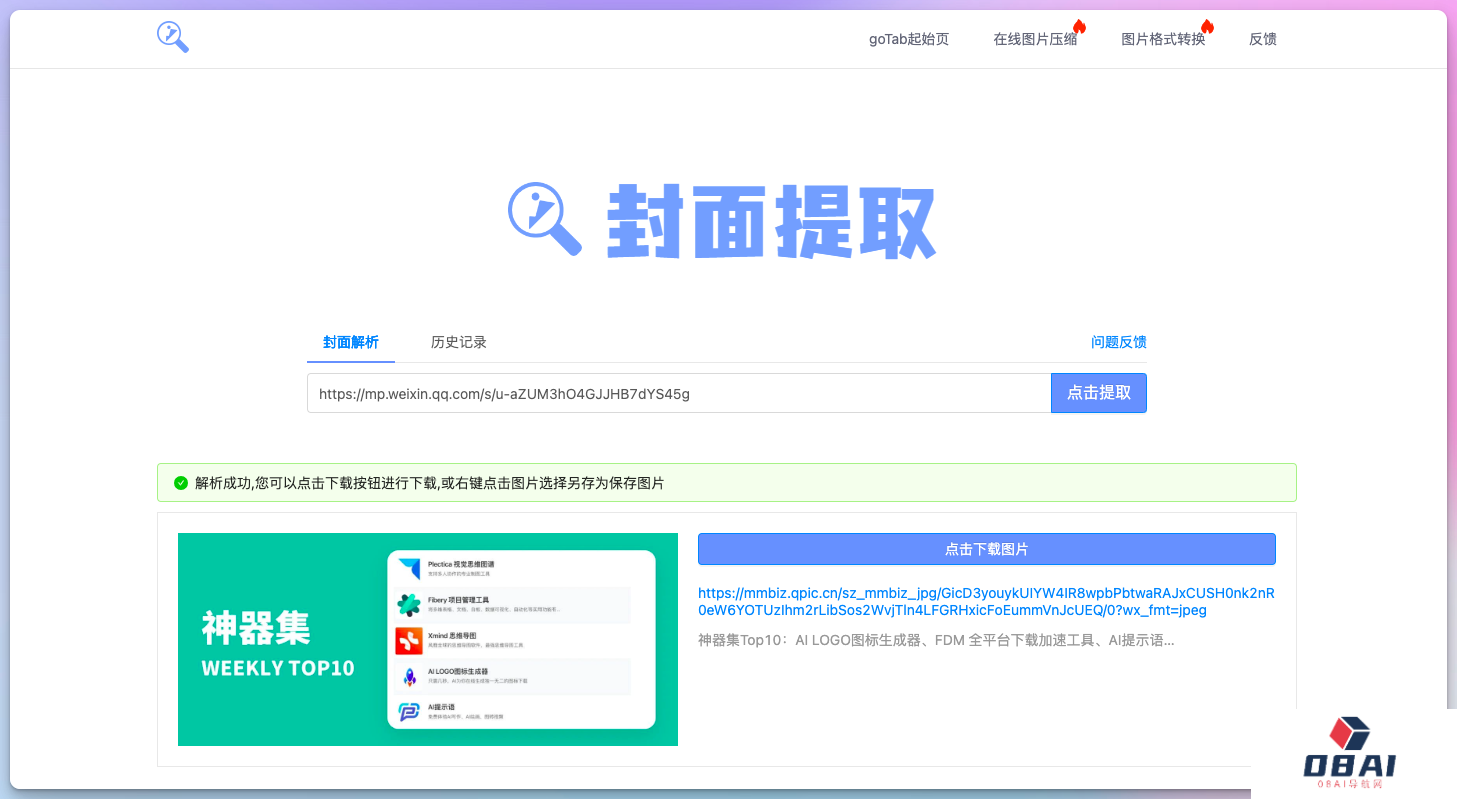Click the 神器集Top10 article title text
1457x799 pixels.
pyautogui.click(x=936, y=640)
